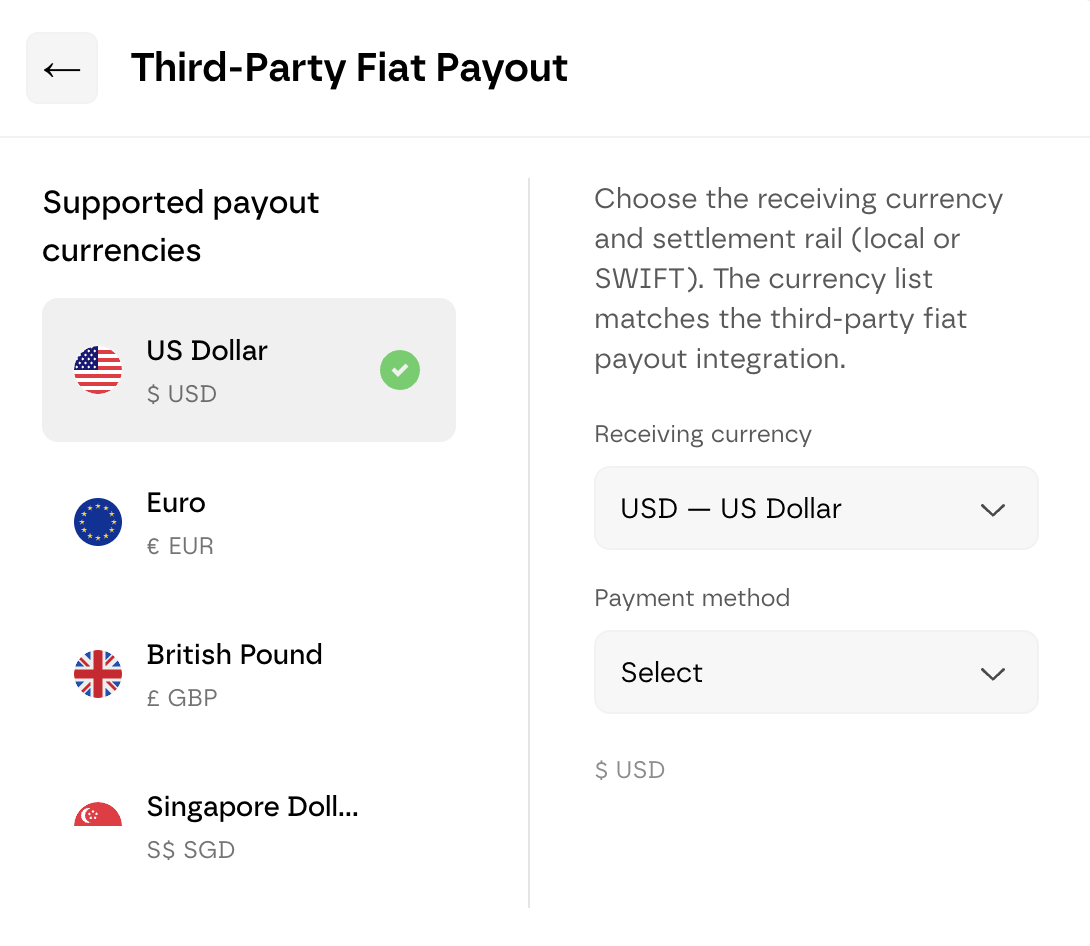Click the US flag icon
Viewport: 1090px width, 946px height.
point(97,370)
